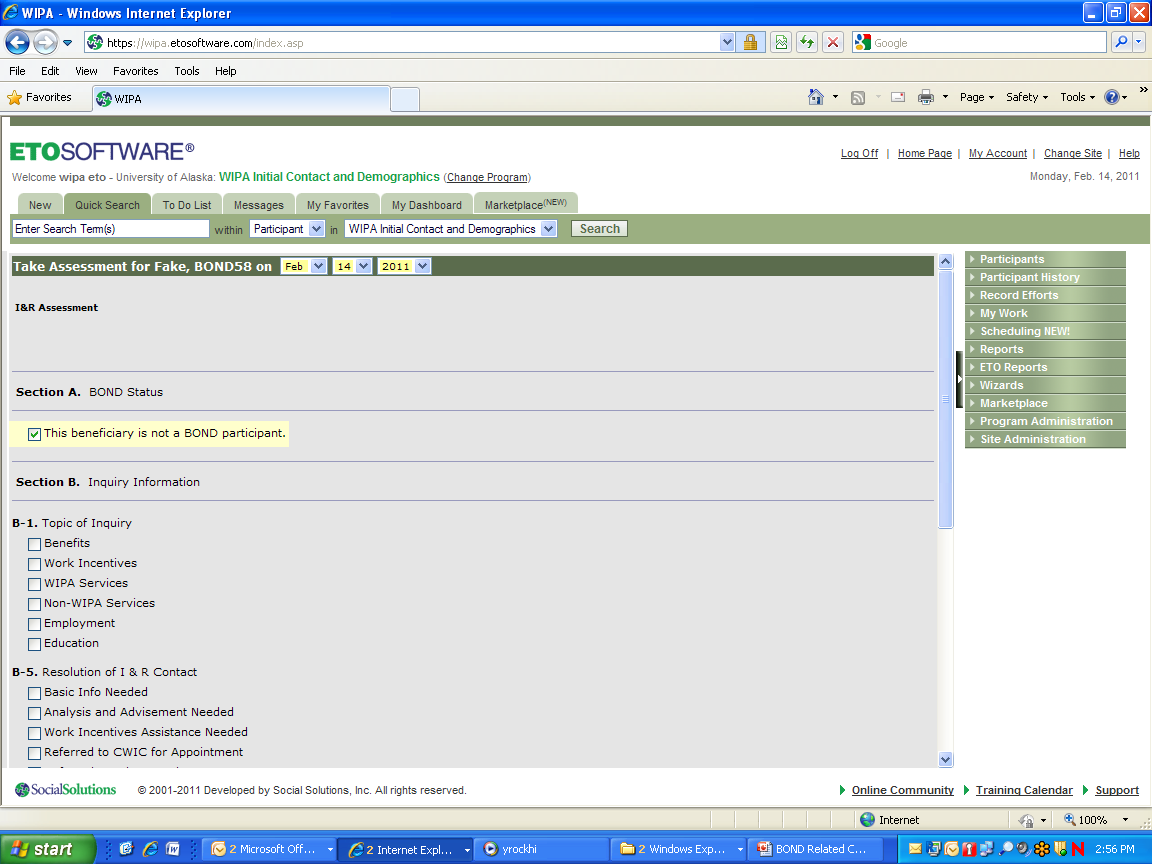Click the Google search magnifier icon

click(1121, 43)
